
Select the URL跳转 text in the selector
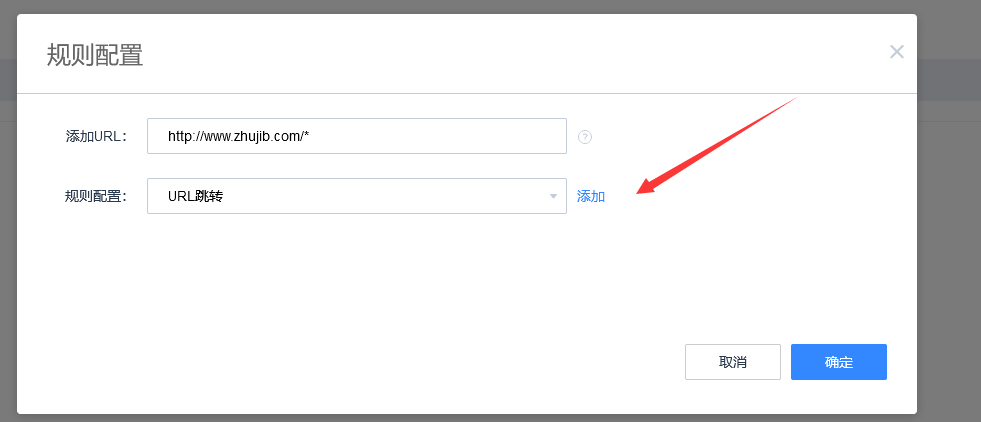[195, 196]
